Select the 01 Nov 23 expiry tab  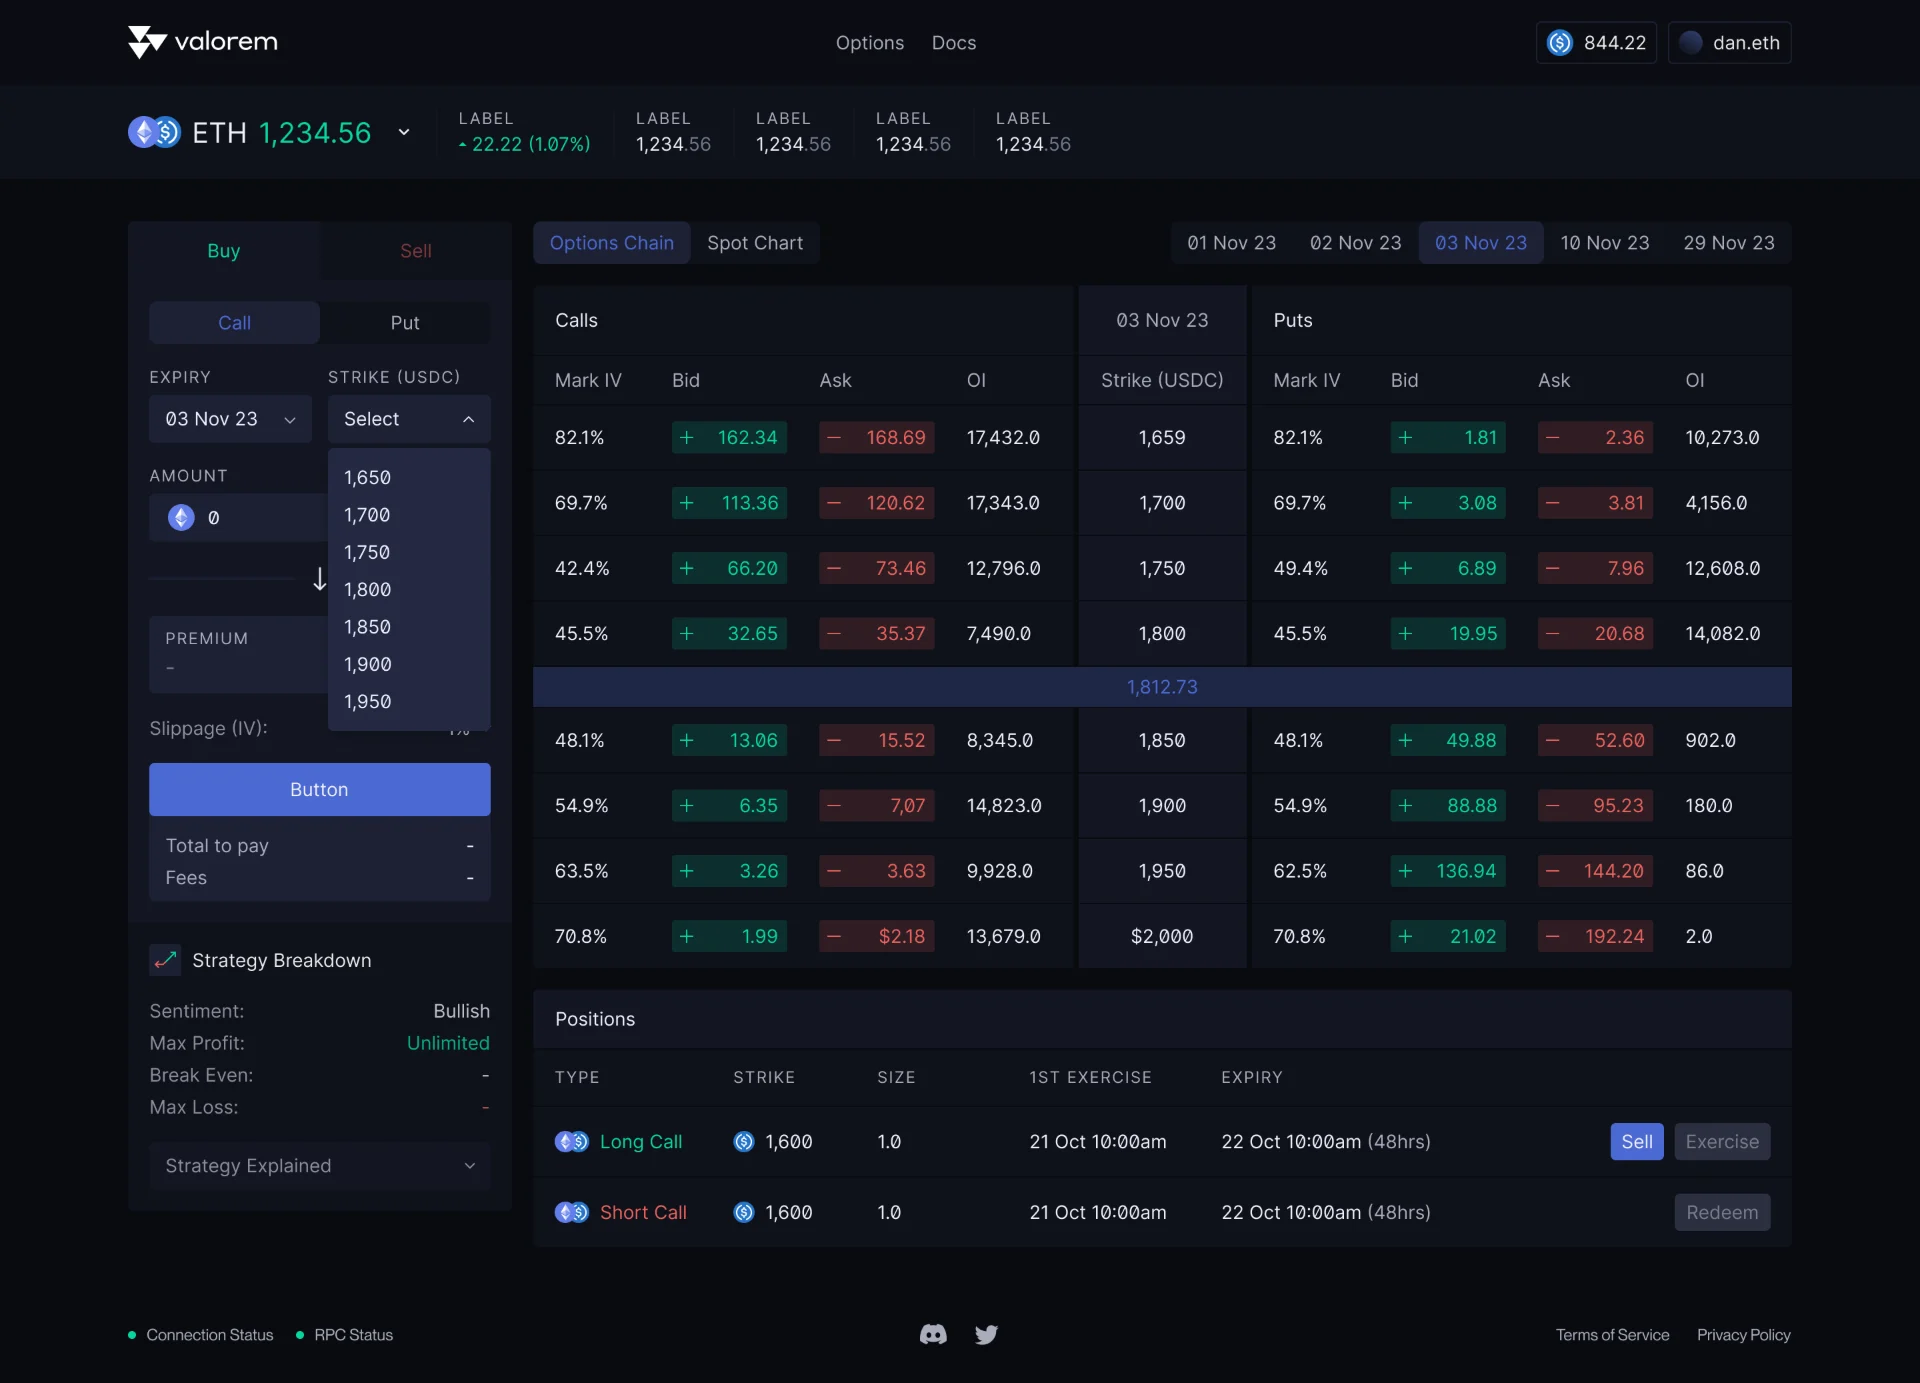1231,242
